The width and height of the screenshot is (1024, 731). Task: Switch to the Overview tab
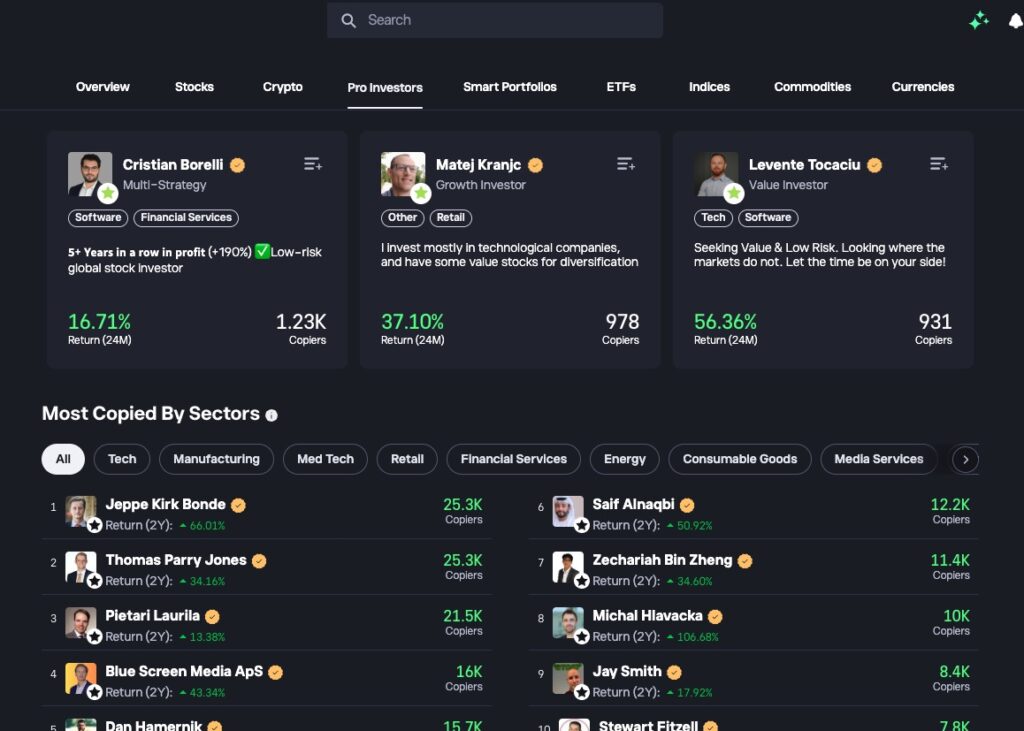pyautogui.click(x=103, y=87)
